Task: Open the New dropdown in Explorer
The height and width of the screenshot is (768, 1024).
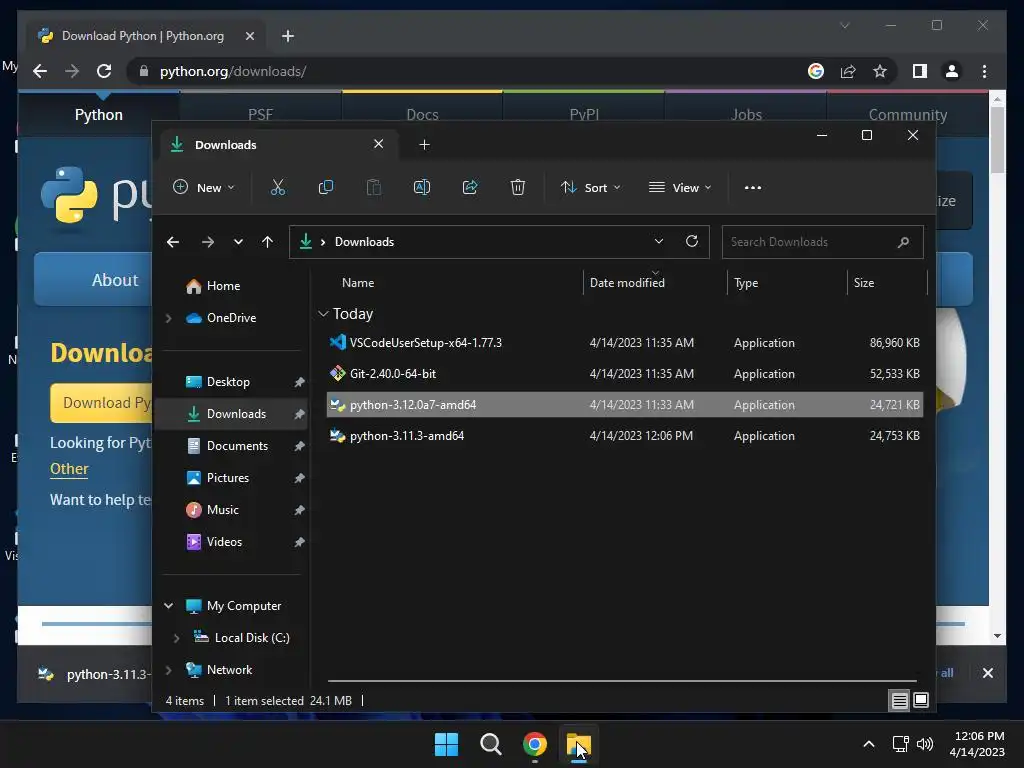Action: click(x=203, y=187)
